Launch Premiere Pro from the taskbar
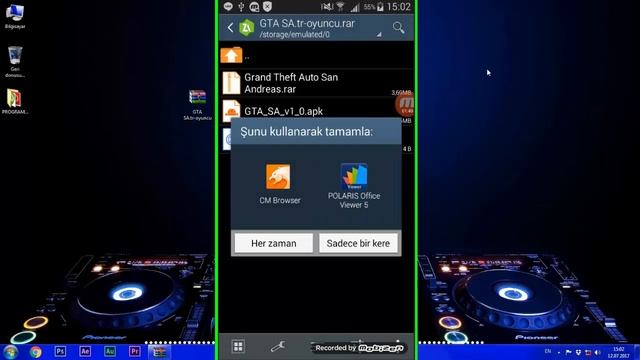The width and height of the screenshot is (640, 360). (134, 351)
